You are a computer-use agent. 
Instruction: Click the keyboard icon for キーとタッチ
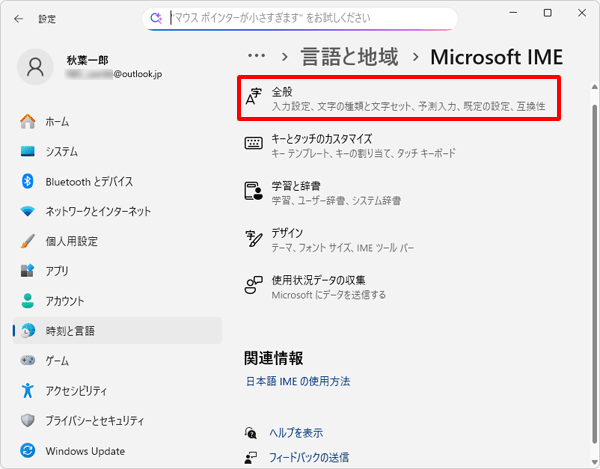[x=253, y=143]
